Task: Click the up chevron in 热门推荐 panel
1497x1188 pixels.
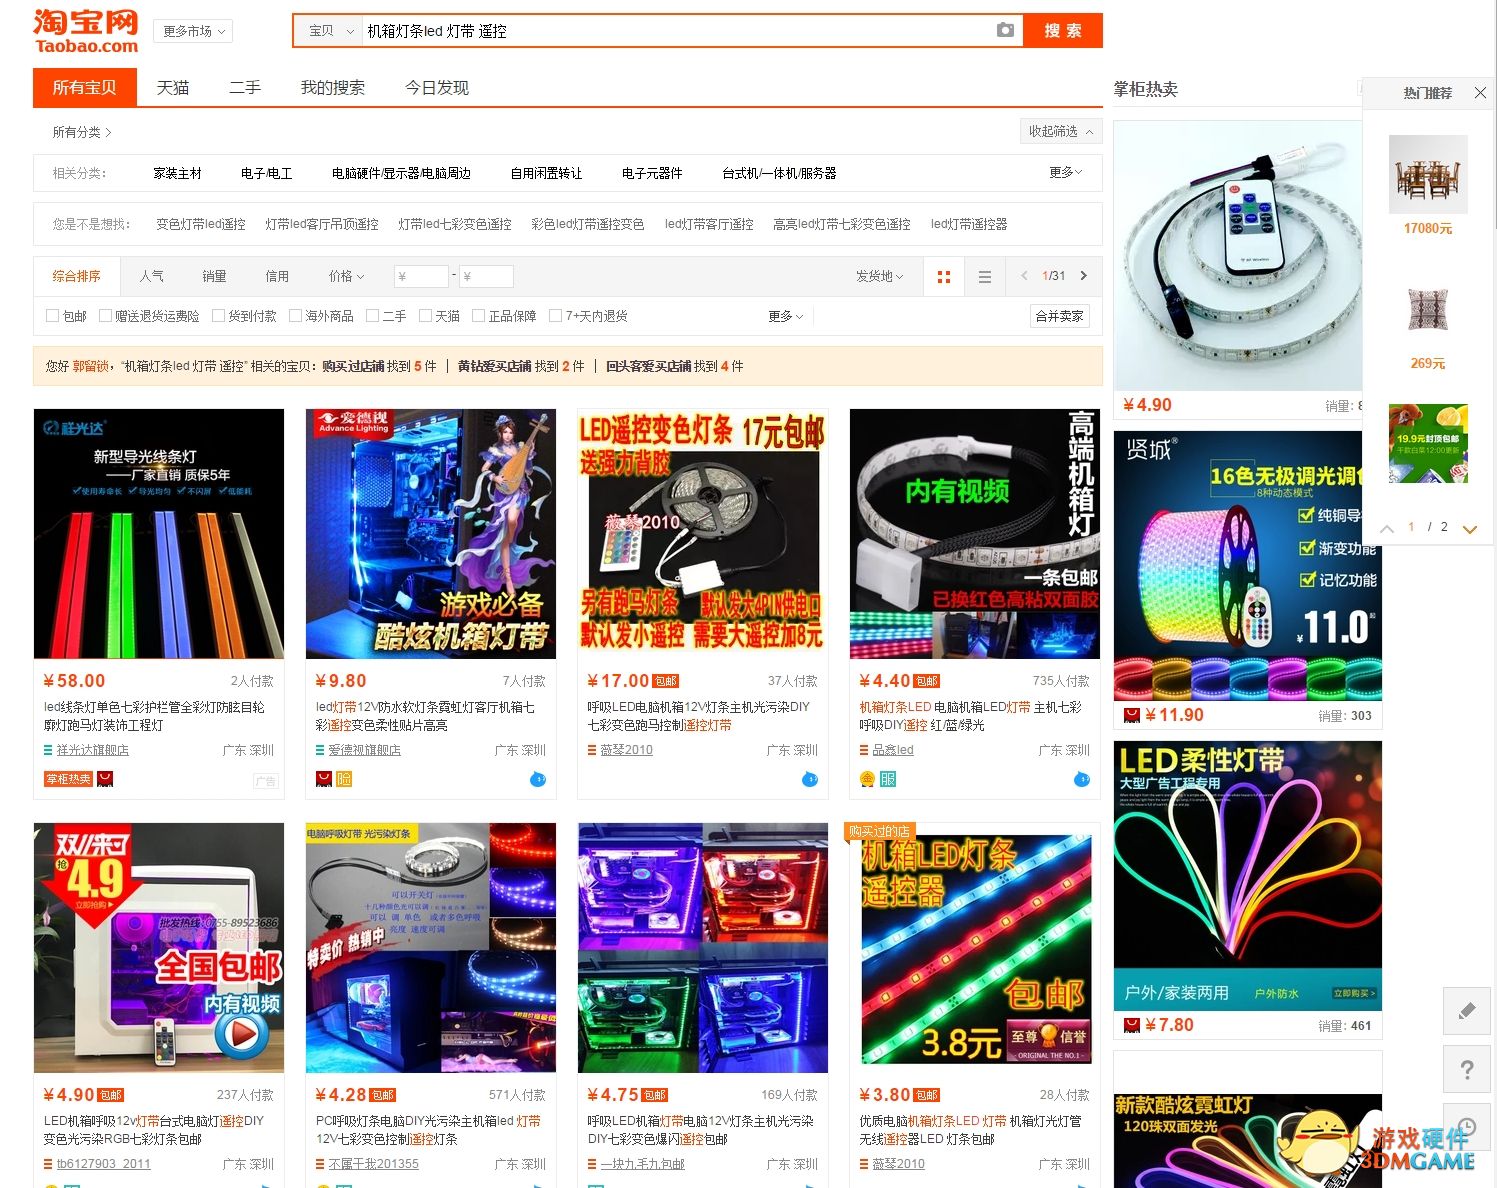Action: (1386, 528)
